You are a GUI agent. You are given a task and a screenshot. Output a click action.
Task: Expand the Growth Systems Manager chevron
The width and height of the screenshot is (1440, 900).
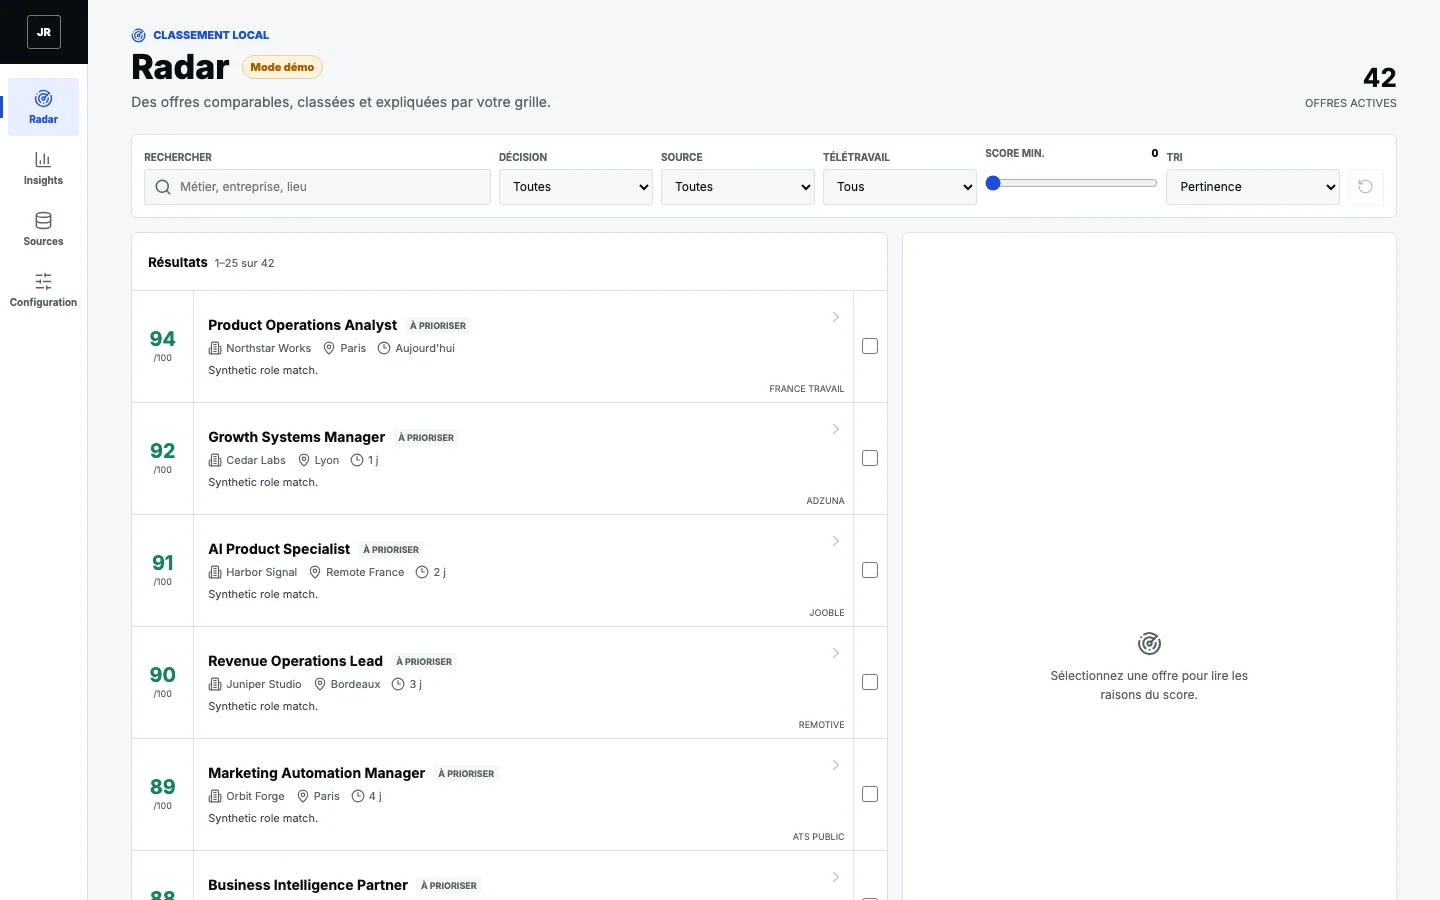[x=836, y=429]
